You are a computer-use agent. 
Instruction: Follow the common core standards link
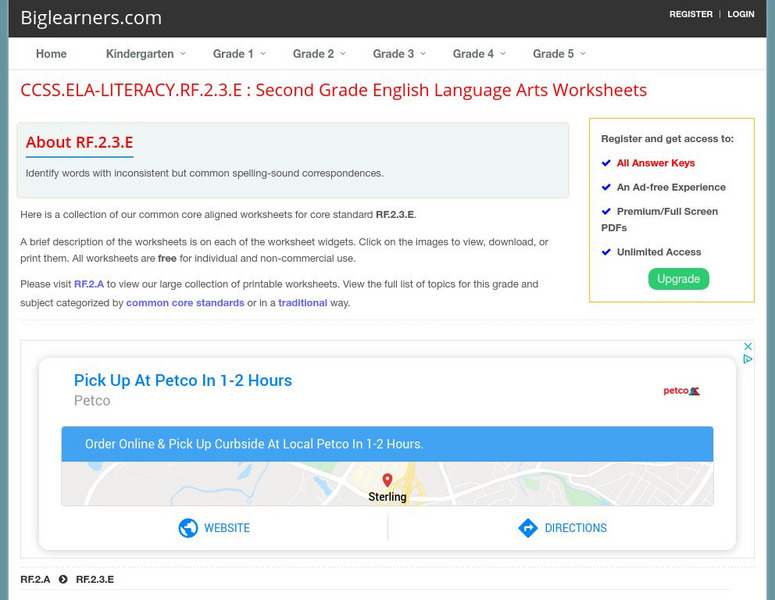tap(185, 303)
